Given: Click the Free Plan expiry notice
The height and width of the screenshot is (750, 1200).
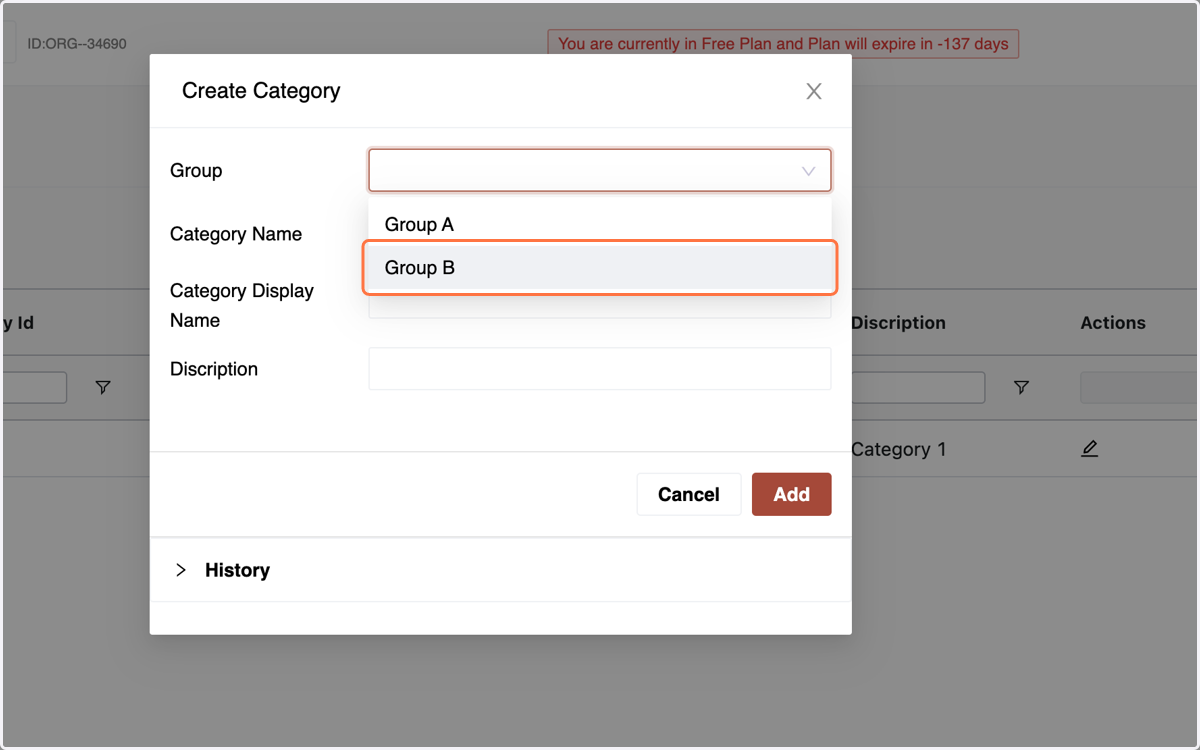Looking at the screenshot, I should tap(783, 44).
